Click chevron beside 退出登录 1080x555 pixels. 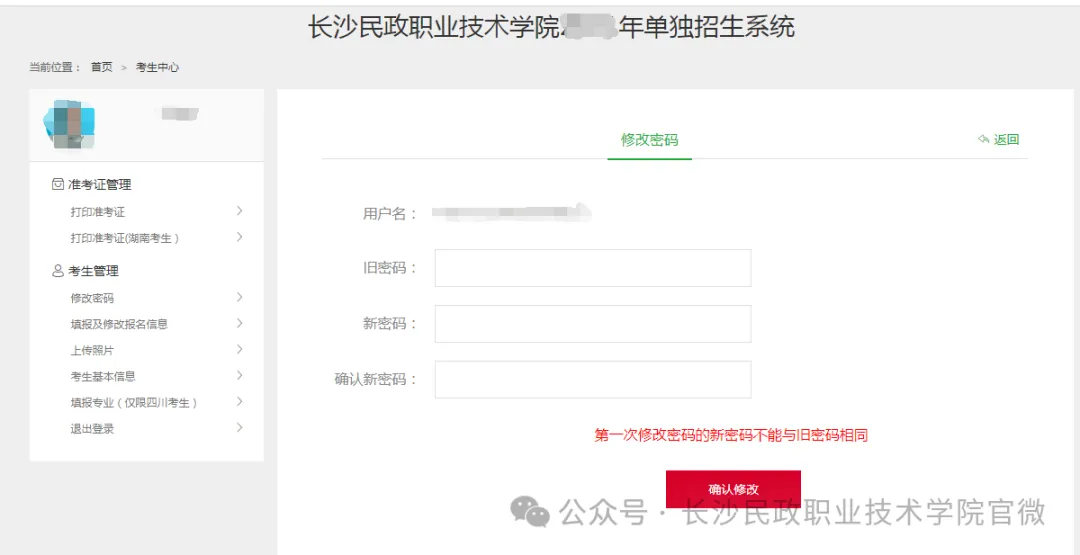[240, 428]
